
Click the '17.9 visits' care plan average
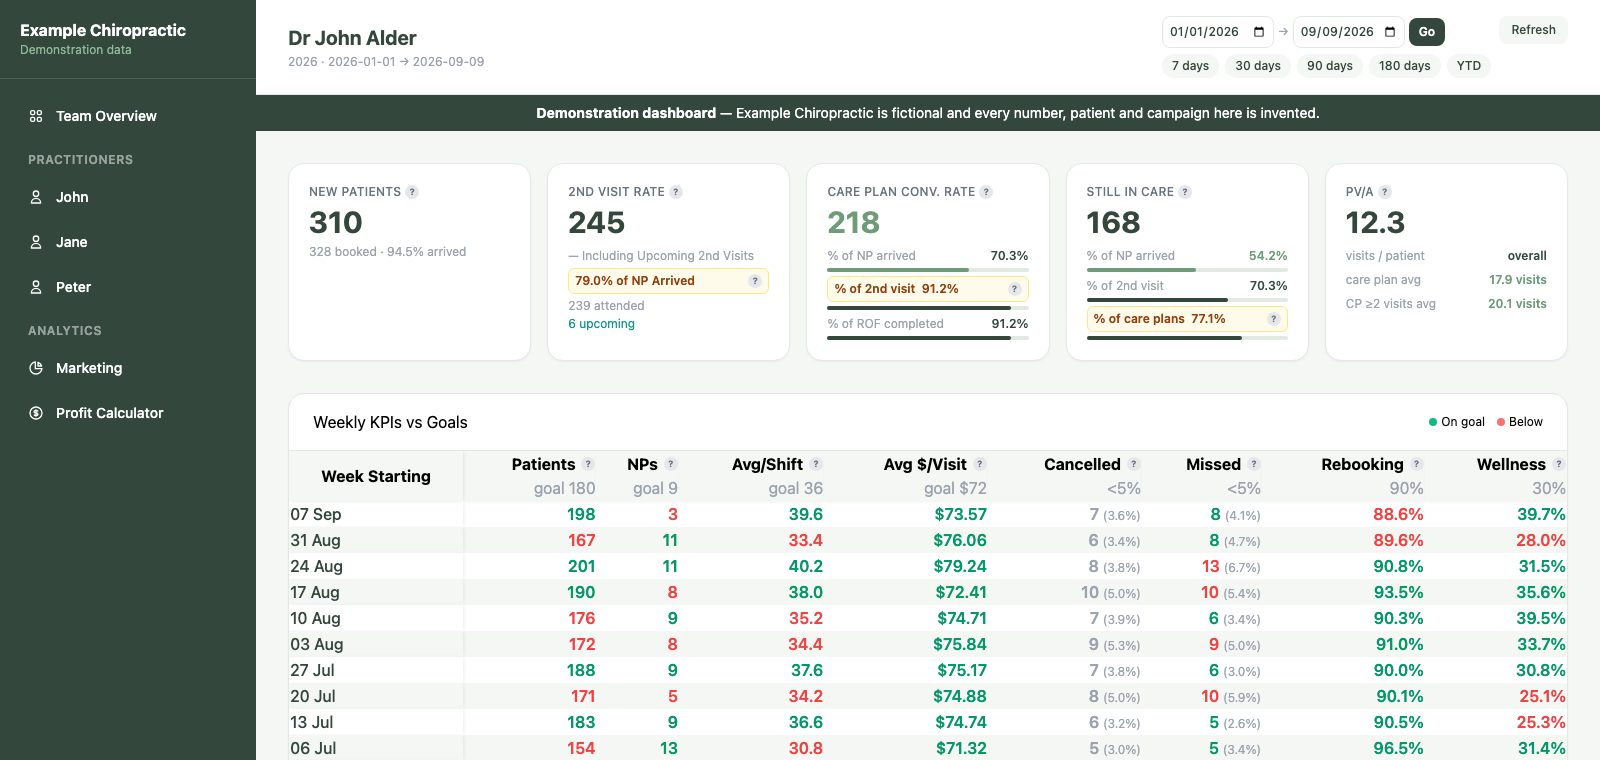(1517, 280)
